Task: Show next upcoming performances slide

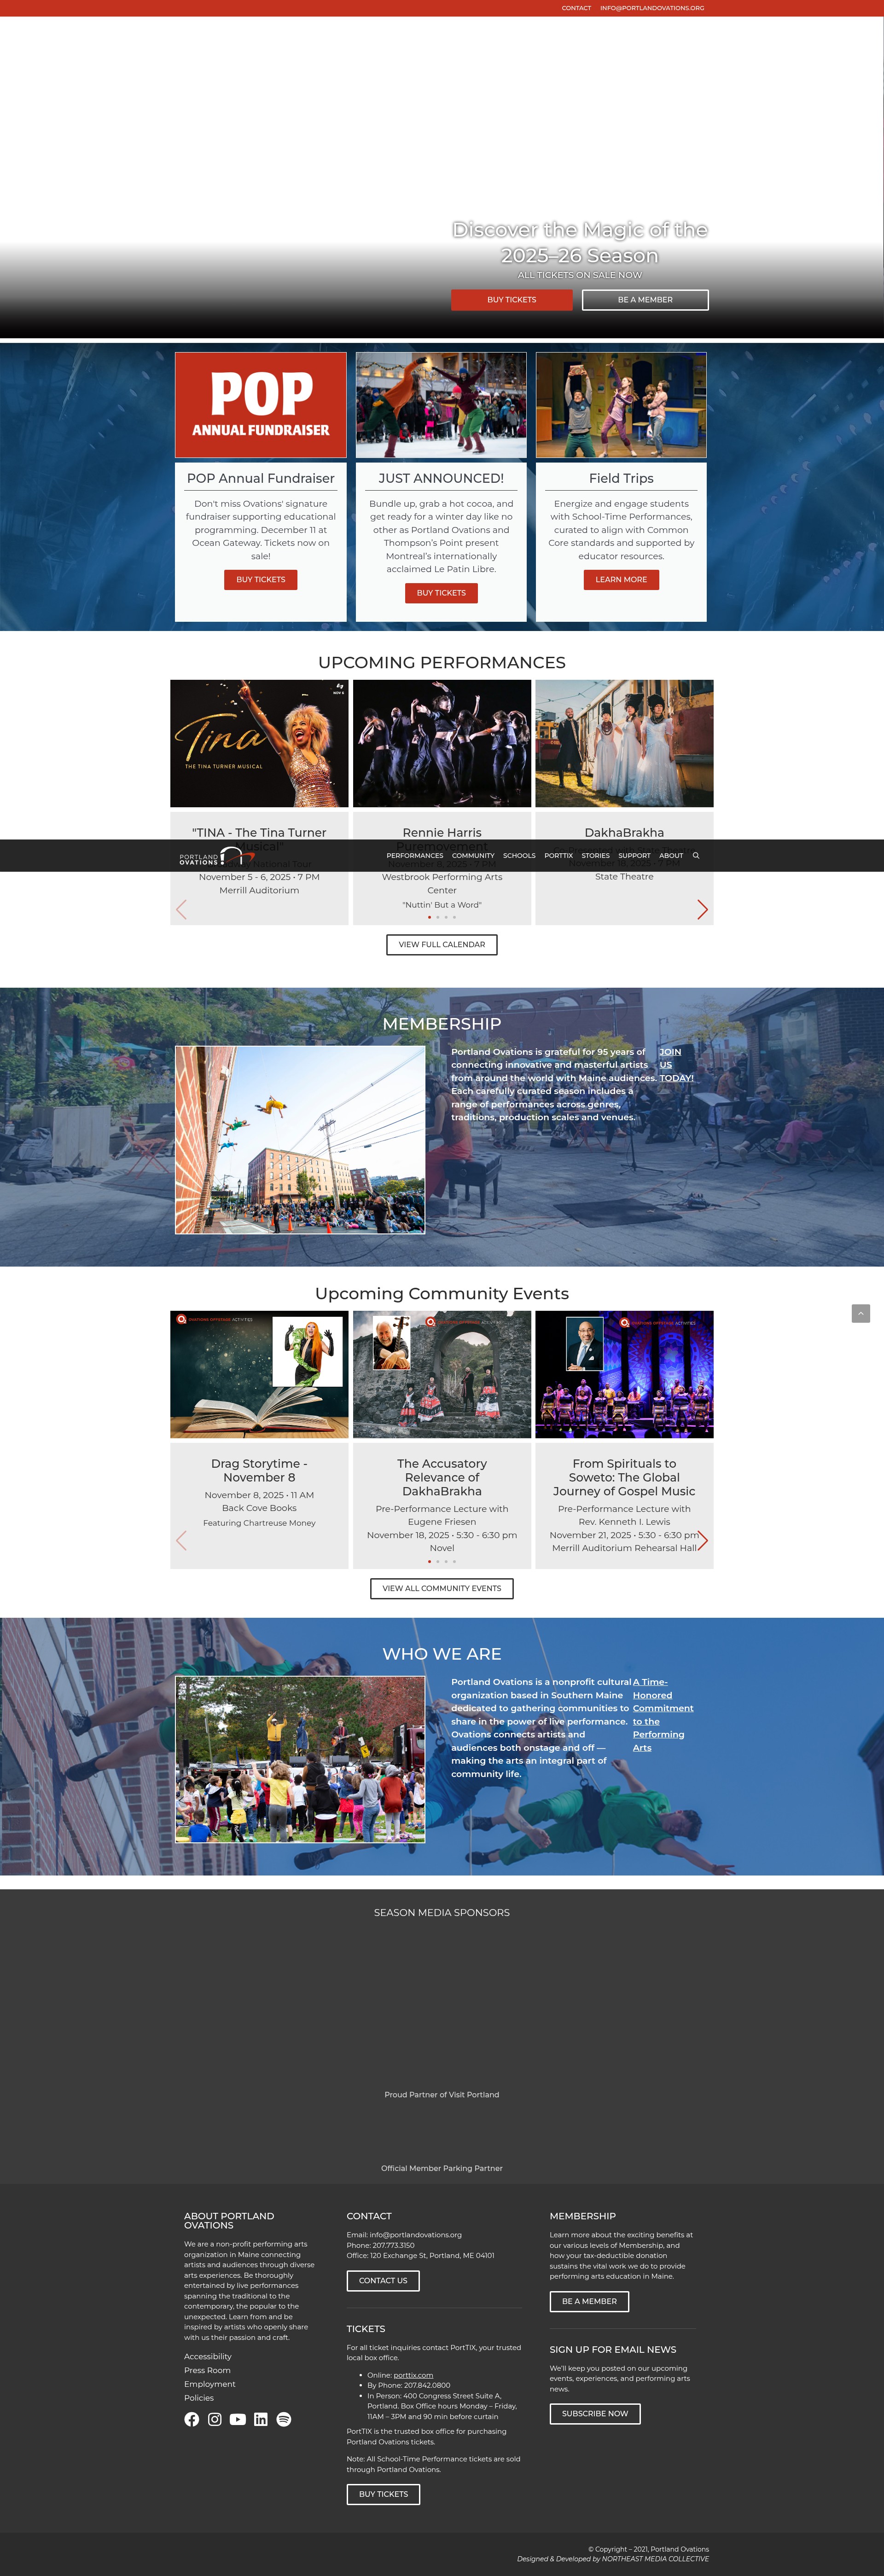Action: point(702,909)
